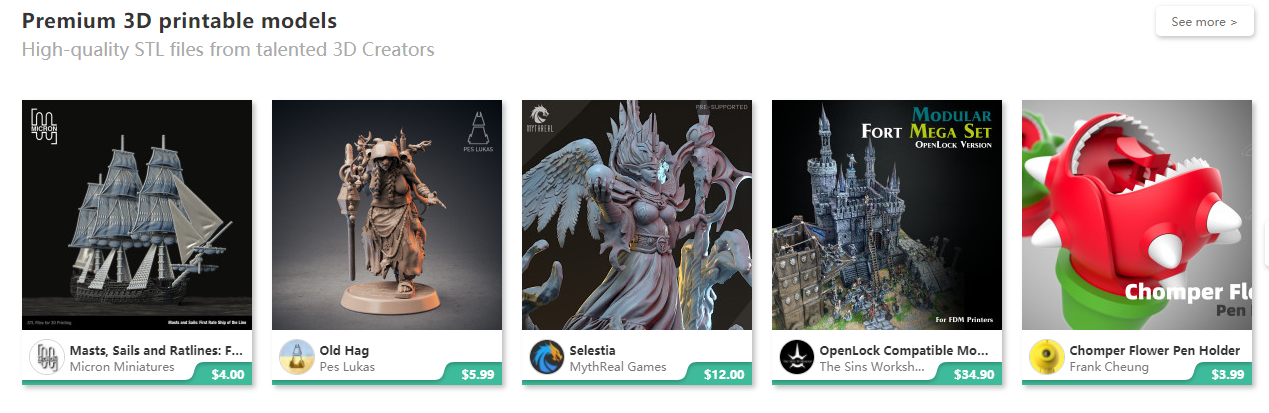Open the Old Hag figurine thumbnail

(387, 215)
